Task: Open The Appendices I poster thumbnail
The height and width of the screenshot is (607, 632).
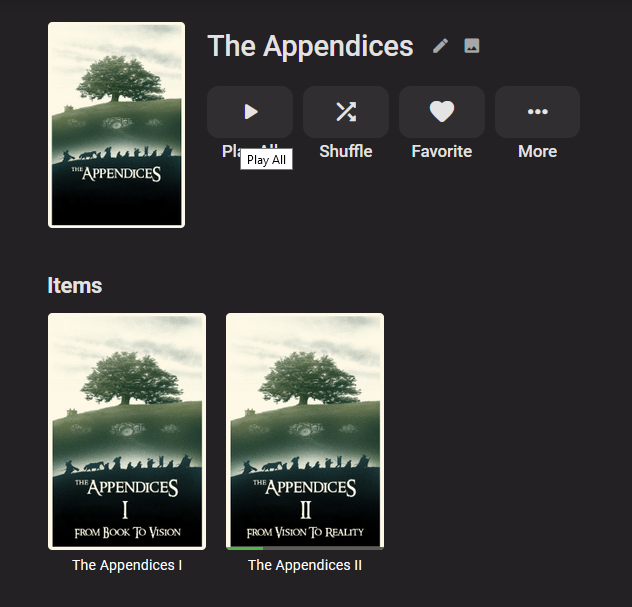Action: (127, 431)
